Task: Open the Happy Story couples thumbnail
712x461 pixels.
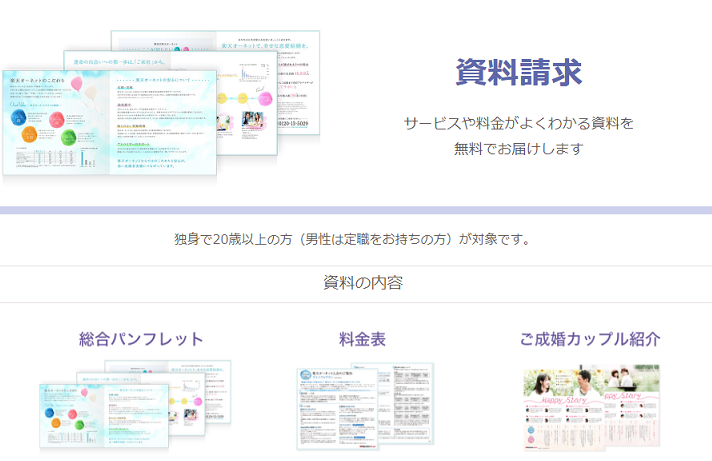Action: point(591,405)
